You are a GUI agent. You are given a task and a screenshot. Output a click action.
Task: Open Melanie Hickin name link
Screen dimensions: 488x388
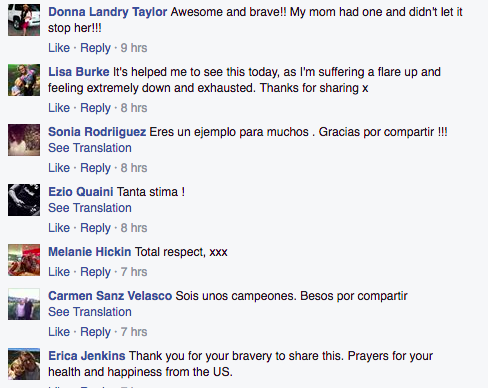pos(90,252)
